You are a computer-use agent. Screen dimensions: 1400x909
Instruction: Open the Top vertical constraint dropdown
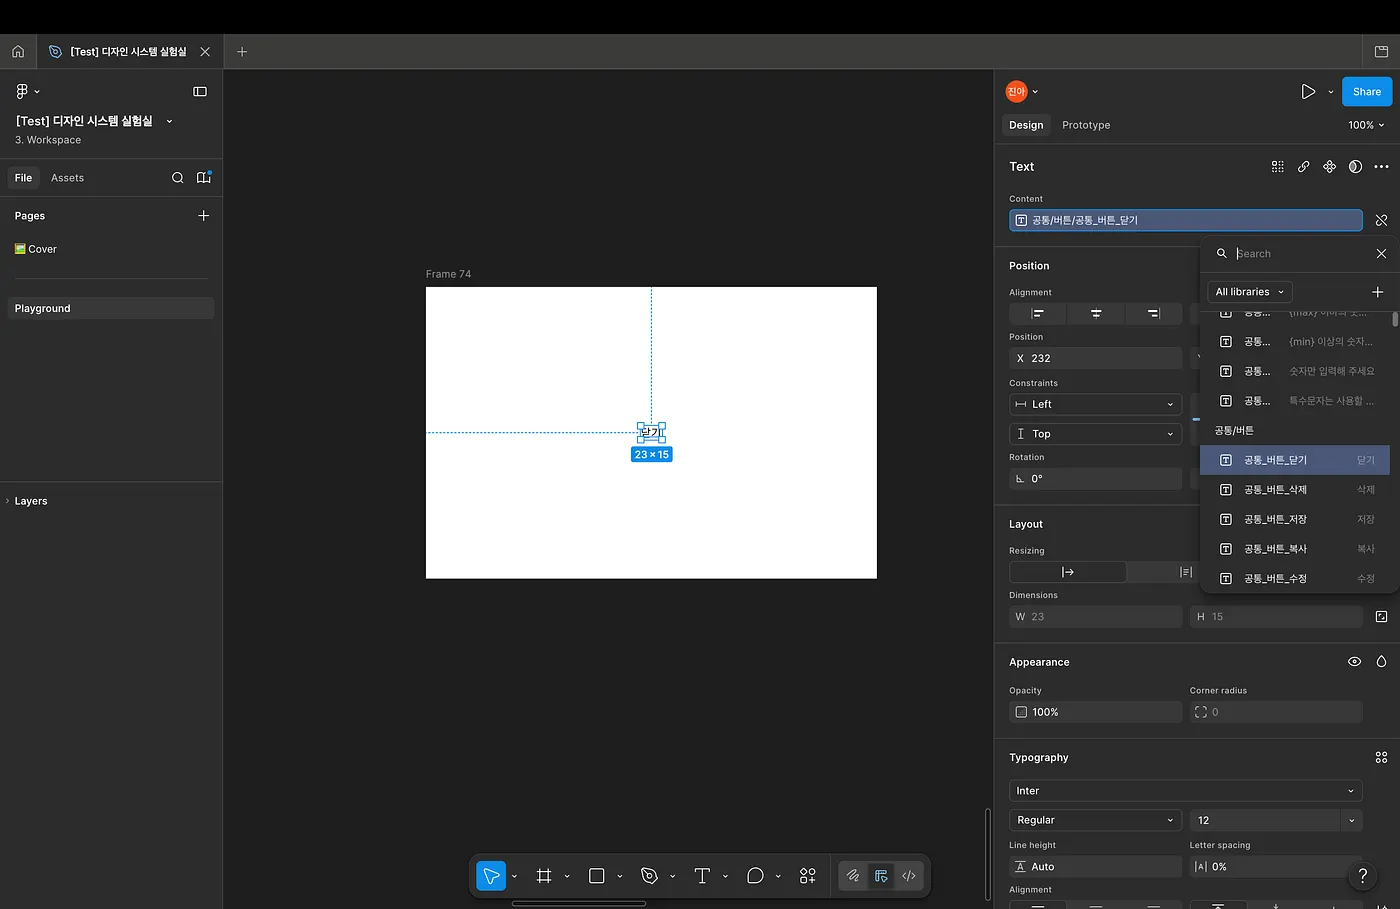point(1096,434)
